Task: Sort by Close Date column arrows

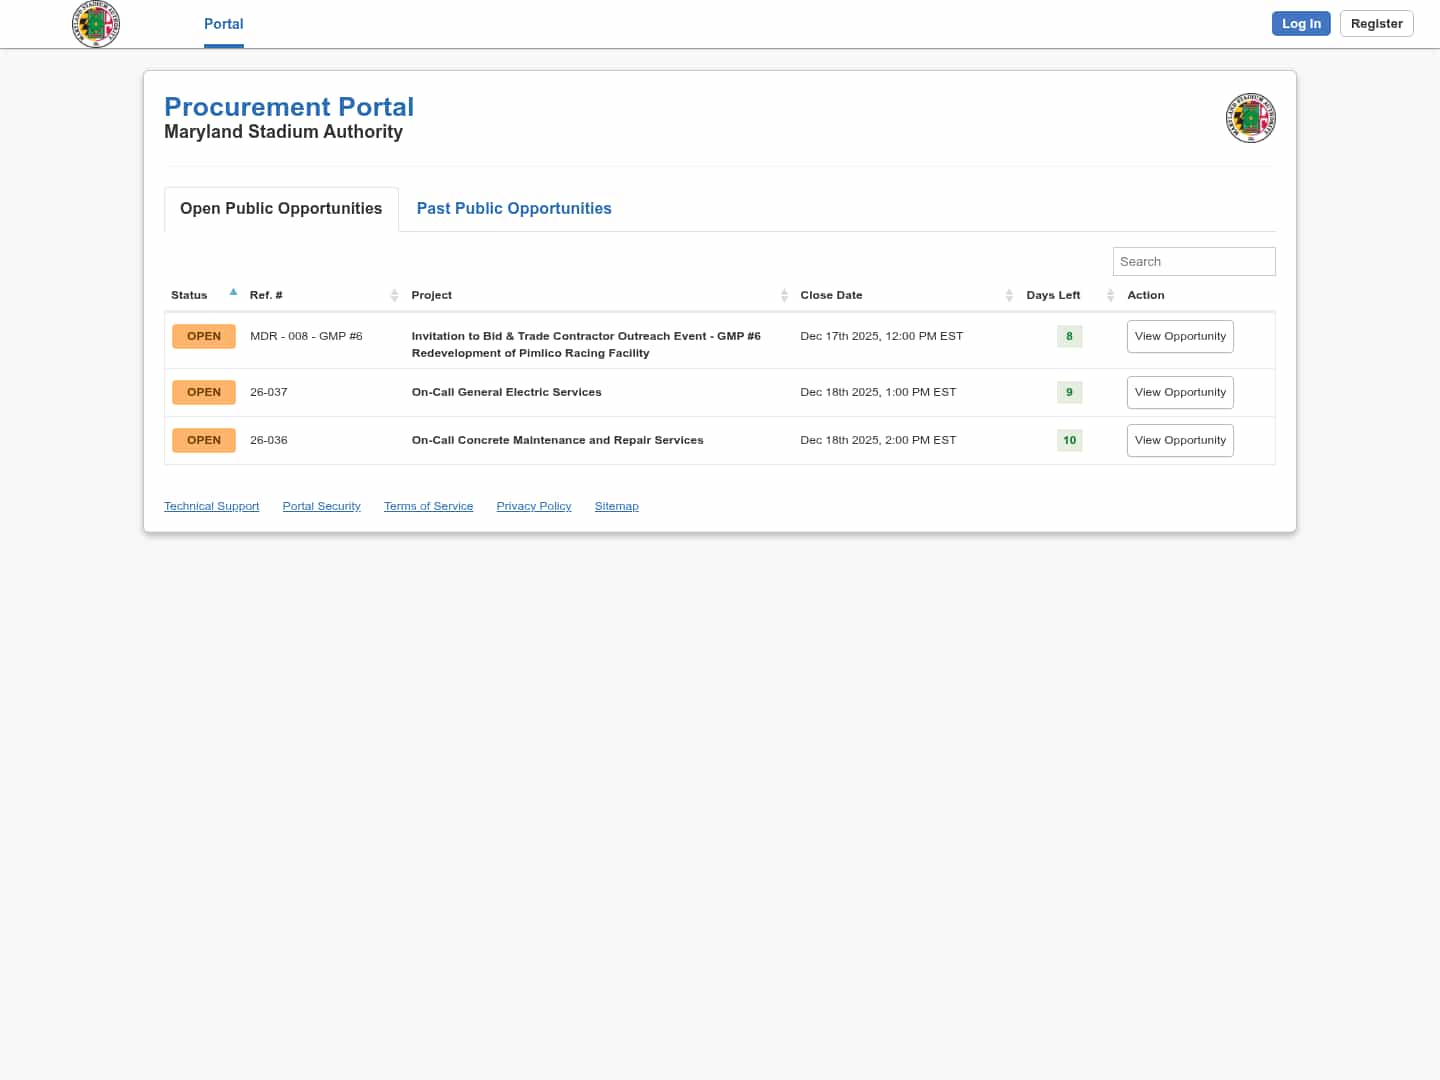Action: [x=1009, y=295]
